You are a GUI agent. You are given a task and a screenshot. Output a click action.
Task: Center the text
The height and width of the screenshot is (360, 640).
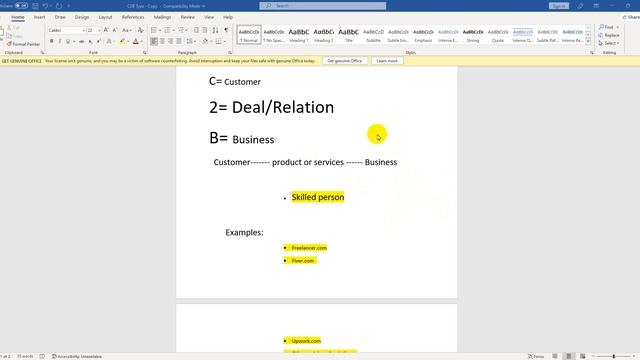[x=162, y=41]
